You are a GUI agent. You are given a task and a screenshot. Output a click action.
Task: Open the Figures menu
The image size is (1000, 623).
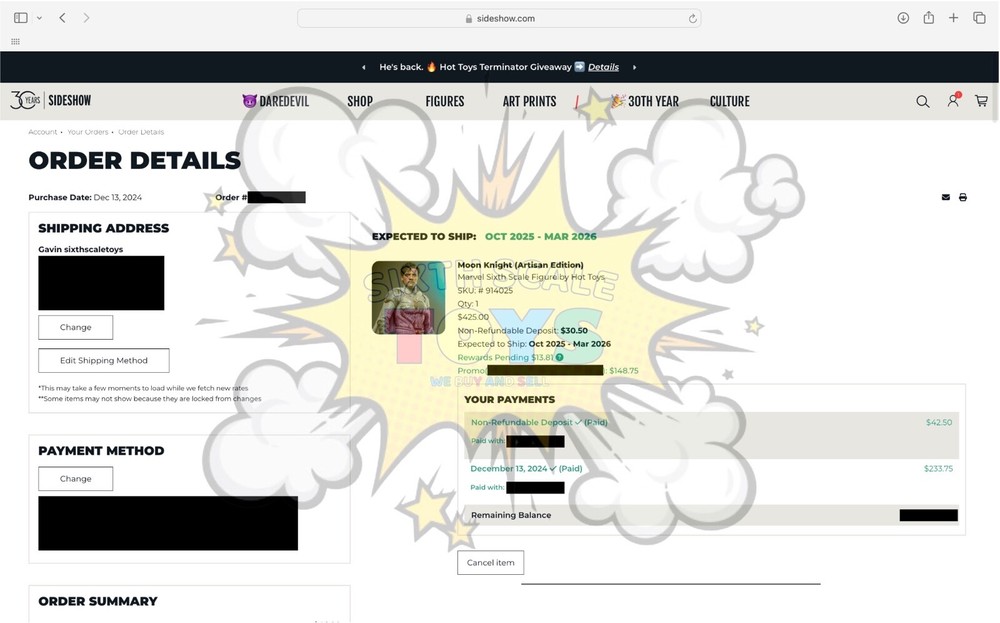pos(444,101)
